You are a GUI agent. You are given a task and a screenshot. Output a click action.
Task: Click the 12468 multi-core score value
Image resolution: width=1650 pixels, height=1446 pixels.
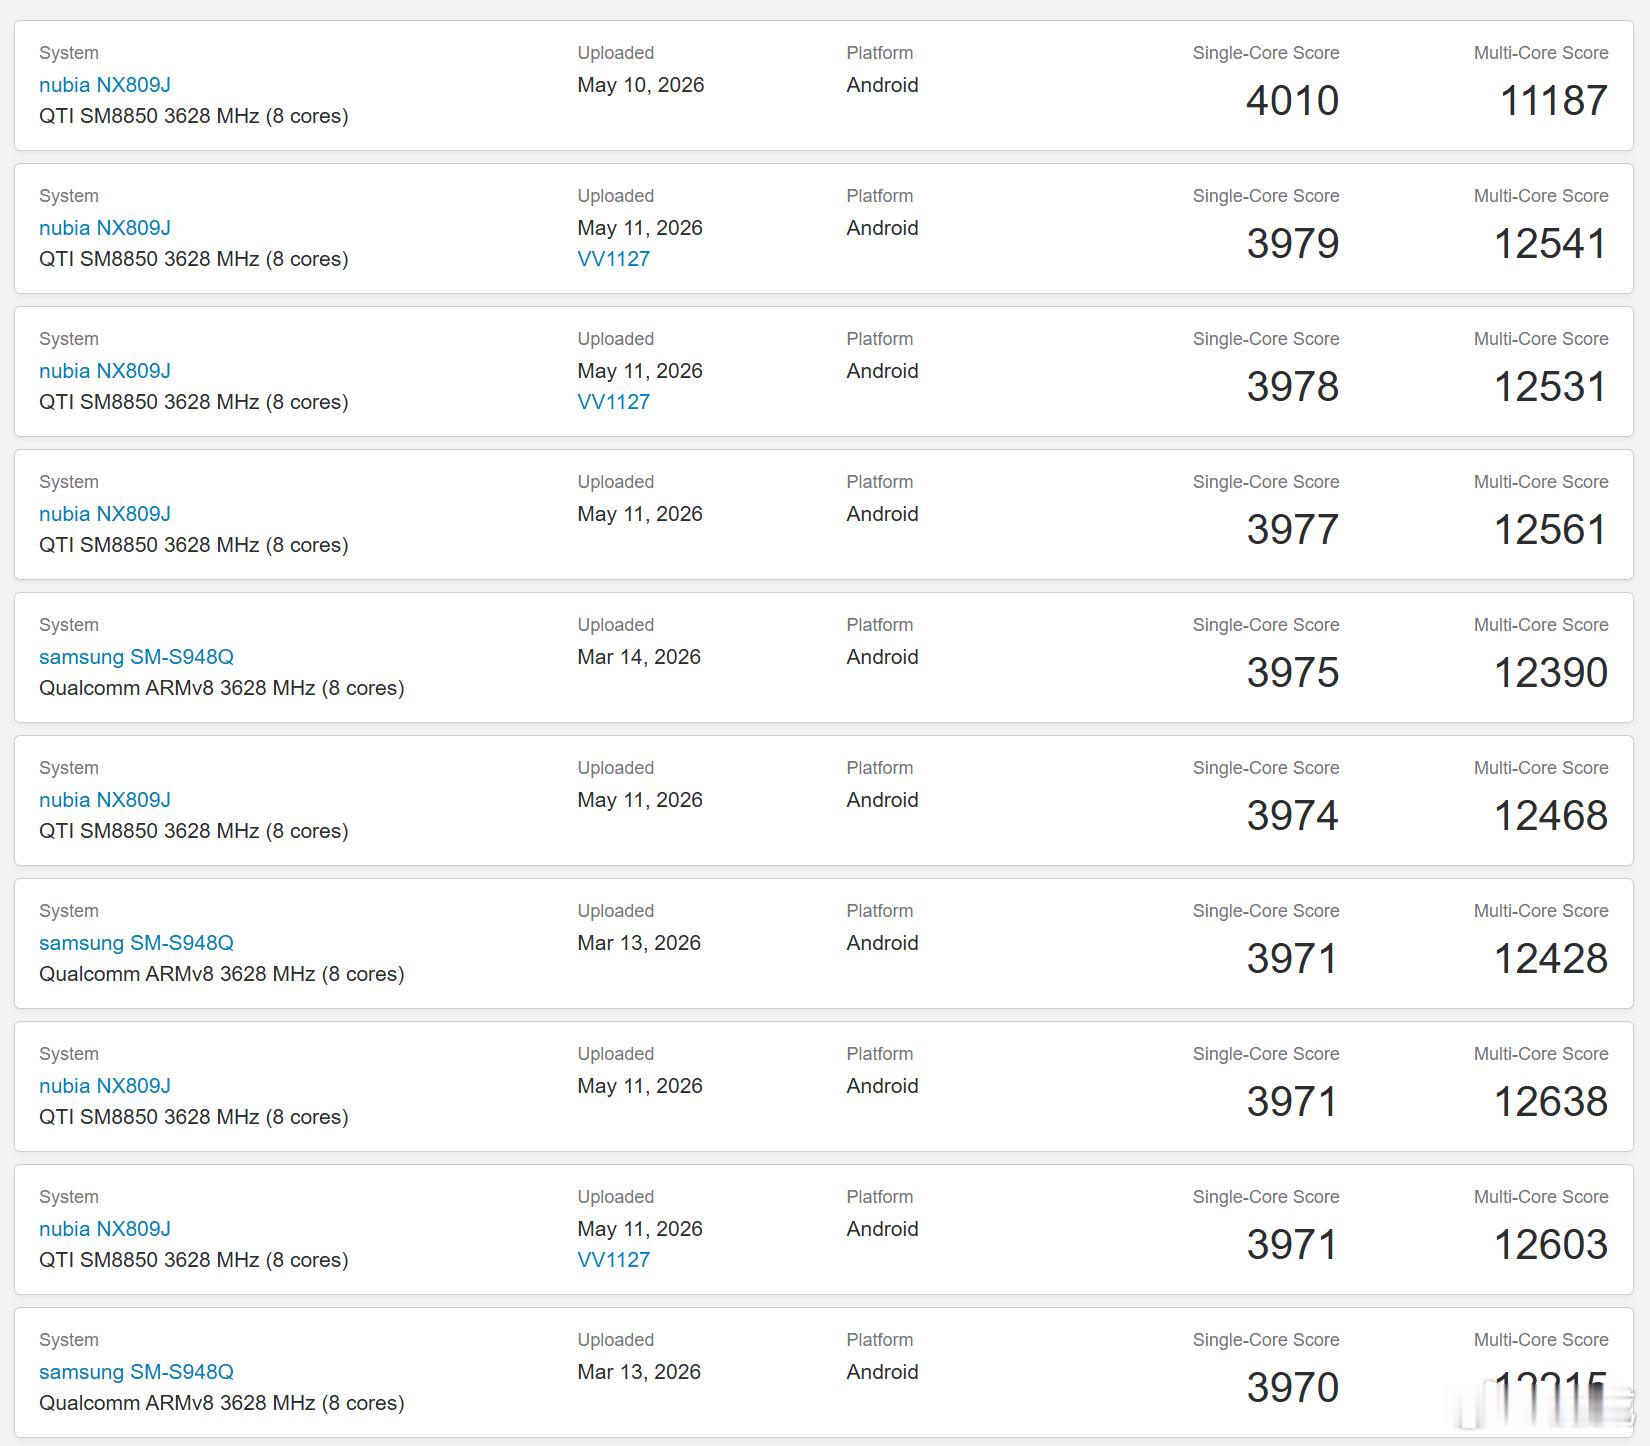coord(1551,816)
